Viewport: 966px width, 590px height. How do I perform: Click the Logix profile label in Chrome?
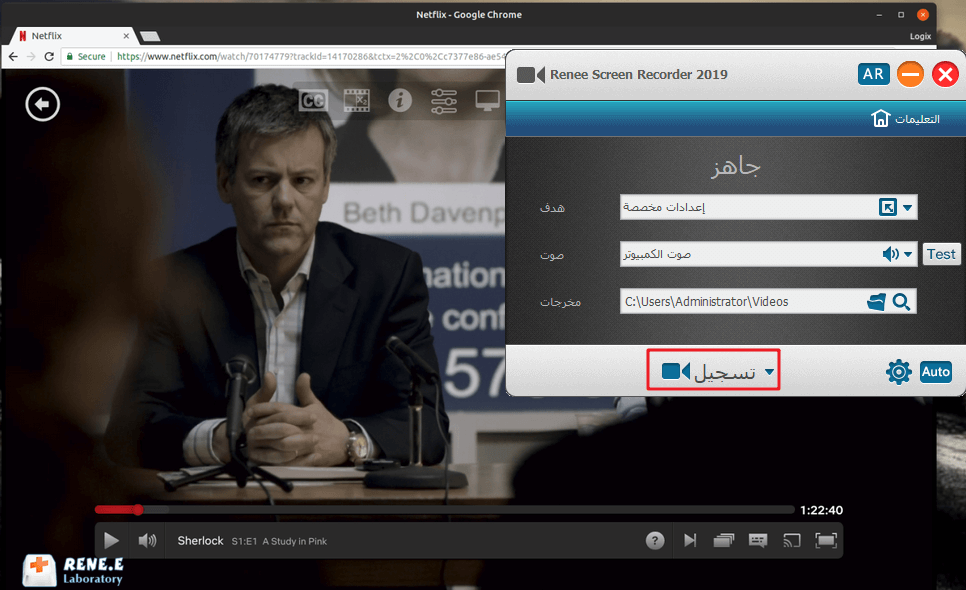click(x=920, y=36)
